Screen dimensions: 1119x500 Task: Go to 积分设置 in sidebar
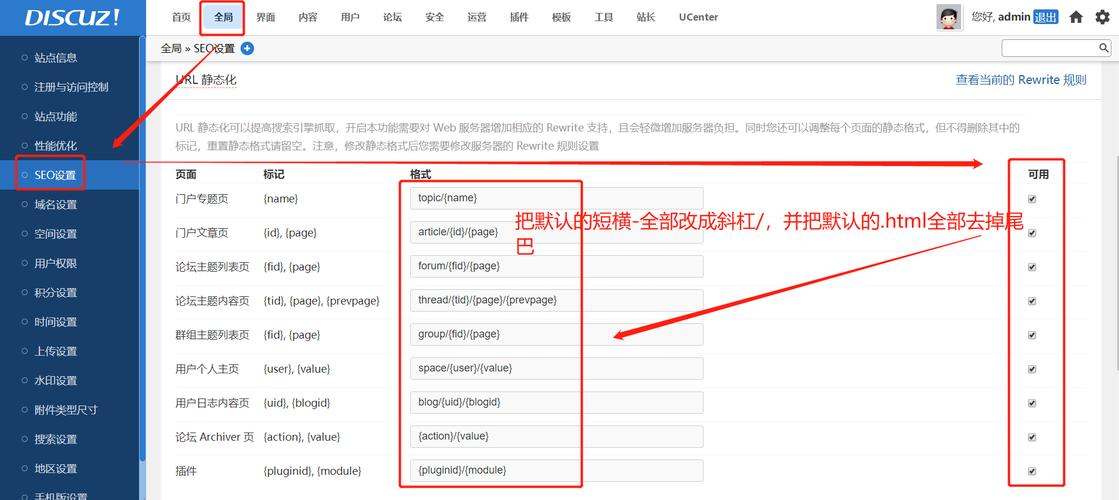(56, 292)
